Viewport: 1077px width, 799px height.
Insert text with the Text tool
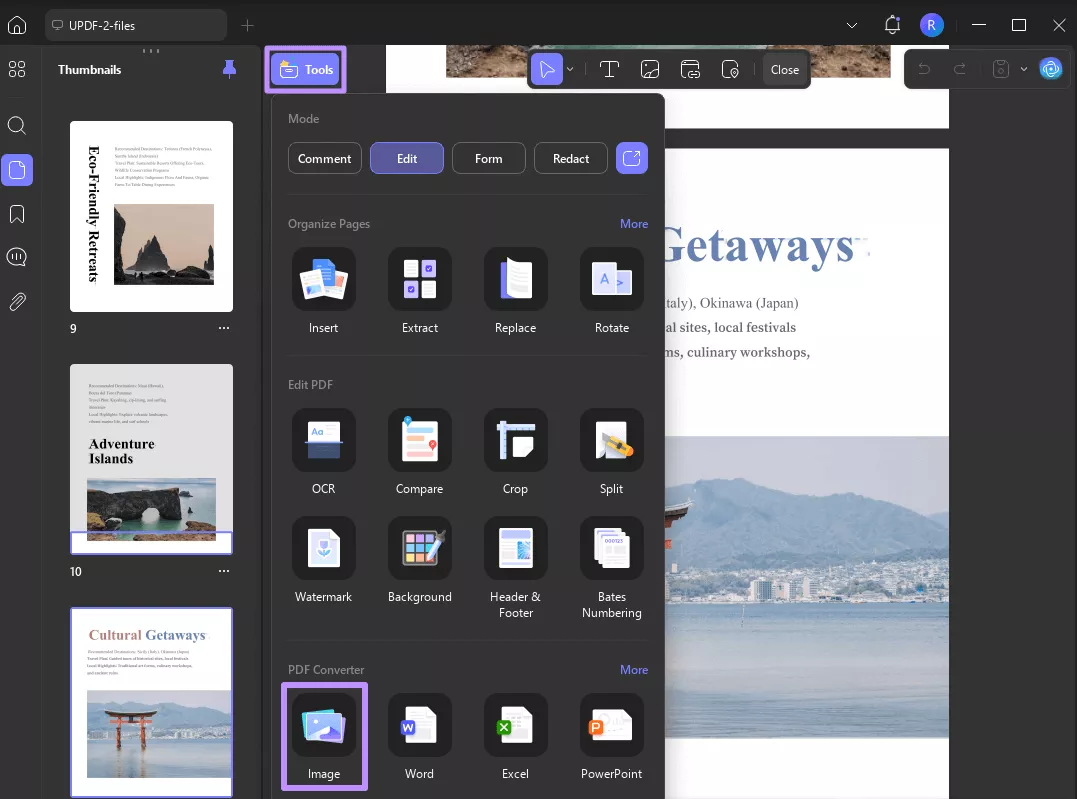pos(609,68)
